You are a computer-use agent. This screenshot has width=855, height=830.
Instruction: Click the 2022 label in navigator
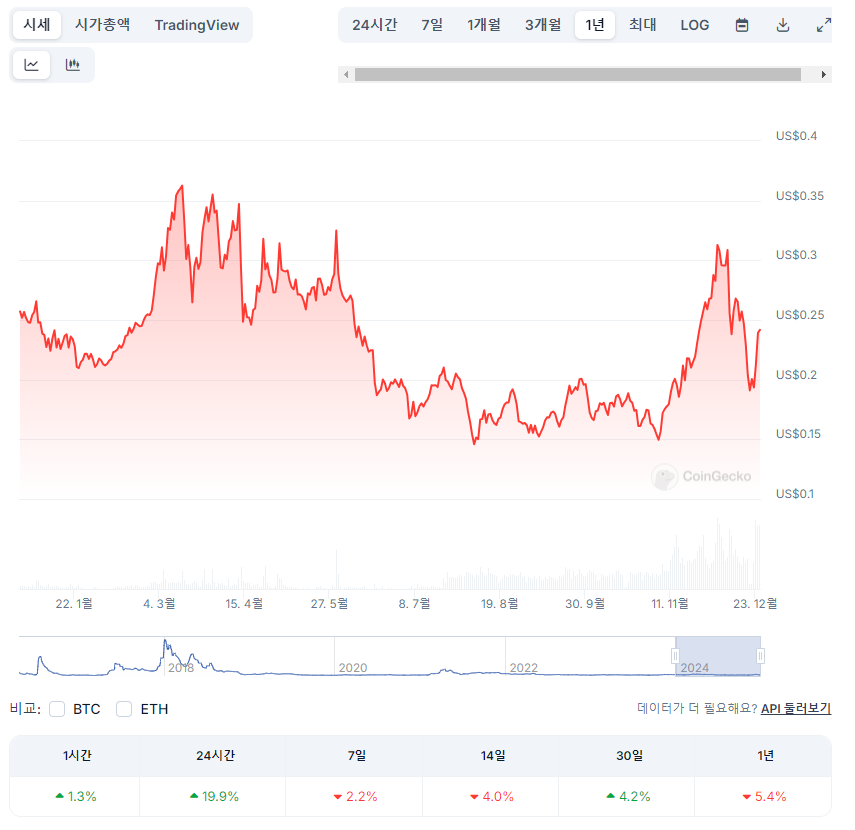click(x=523, y=668)
